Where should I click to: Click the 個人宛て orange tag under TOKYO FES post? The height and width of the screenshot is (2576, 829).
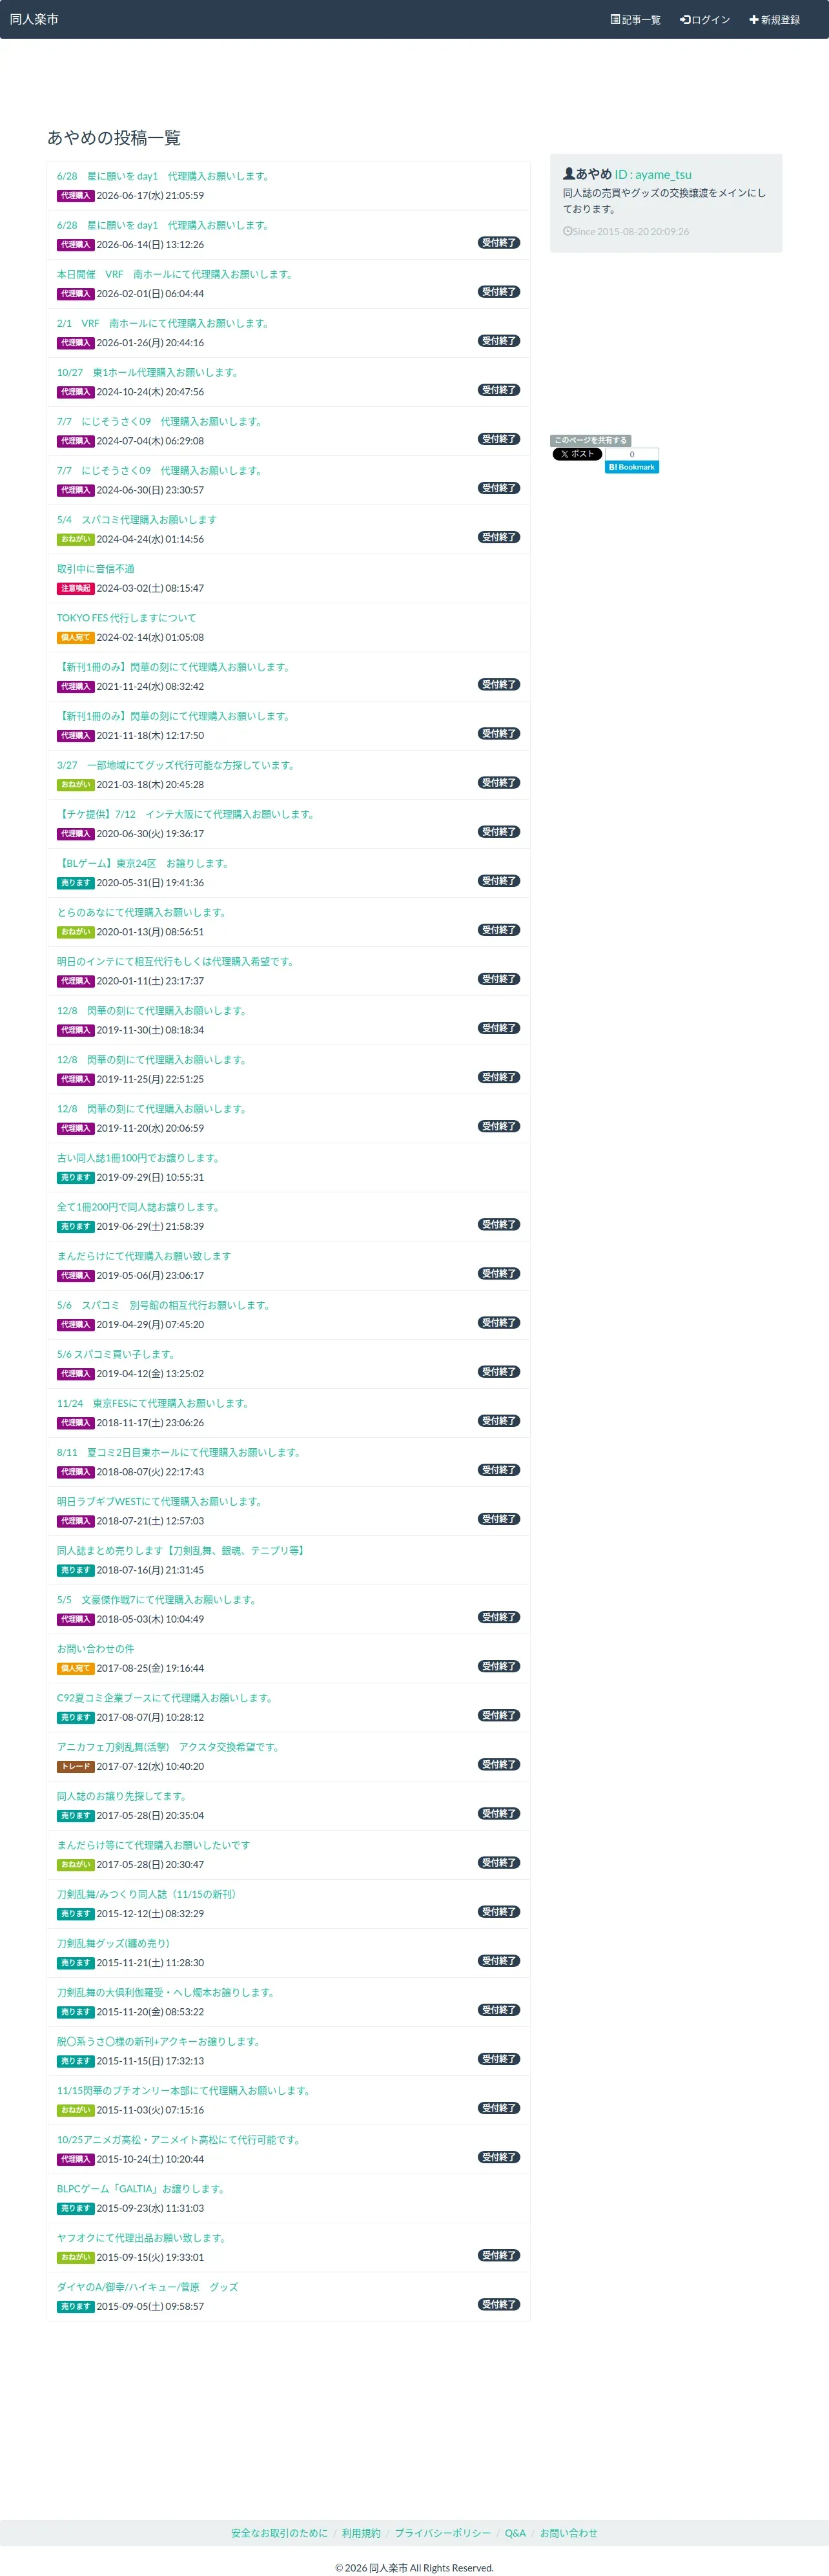click(x=75, y=637)
